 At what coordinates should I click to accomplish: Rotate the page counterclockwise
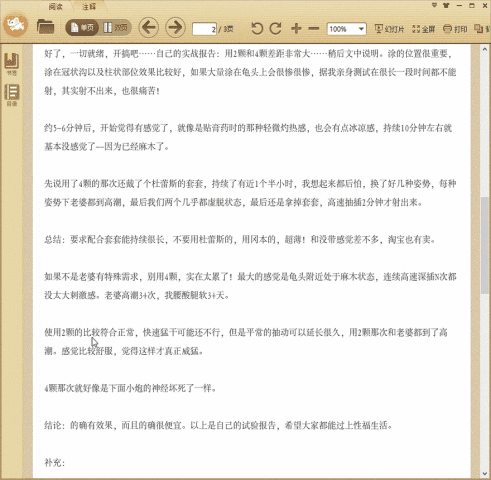(x=257, y=28)
